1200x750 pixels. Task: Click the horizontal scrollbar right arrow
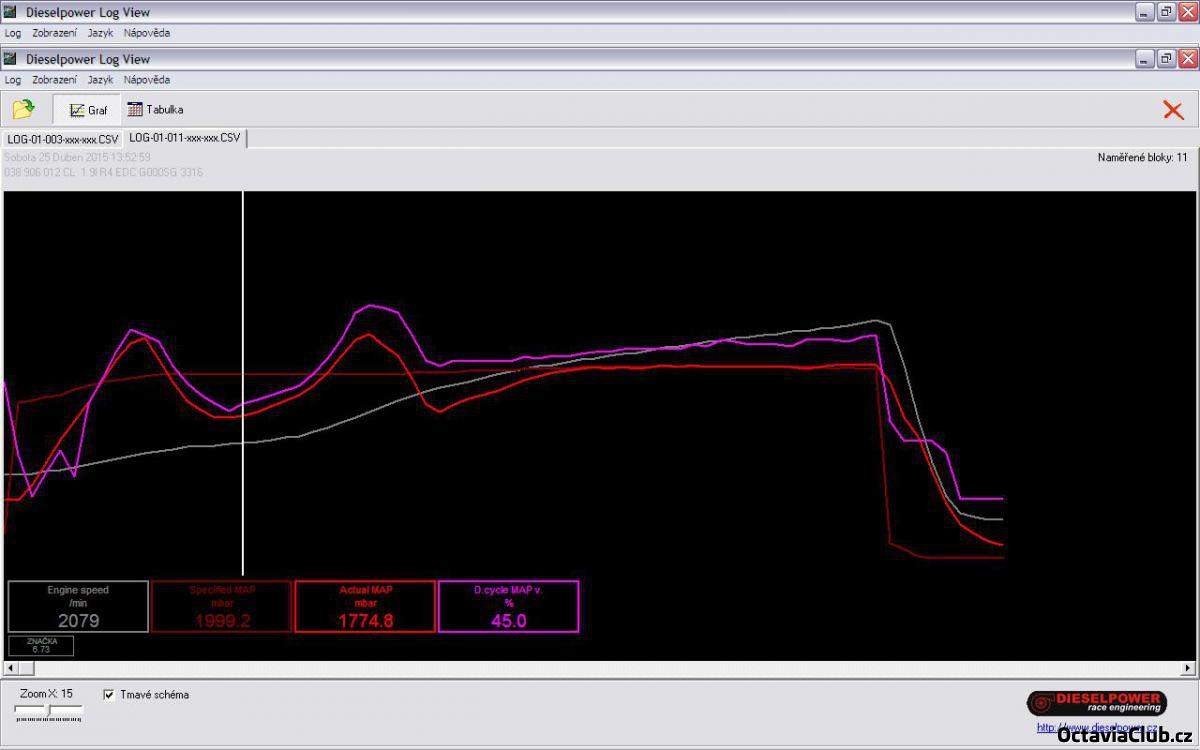click(x=1188, y=668)
